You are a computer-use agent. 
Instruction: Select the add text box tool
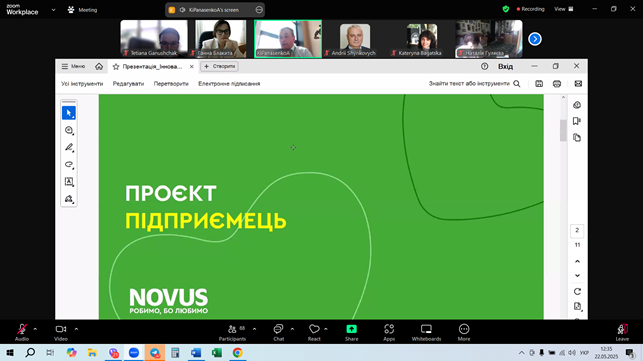pyautogui.click(x=69, y=182)
